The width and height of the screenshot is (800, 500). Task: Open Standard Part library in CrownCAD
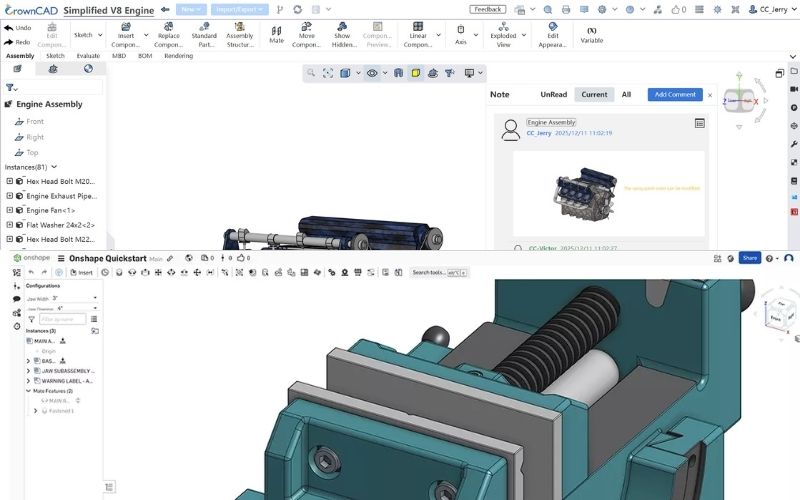coord(204,35)
